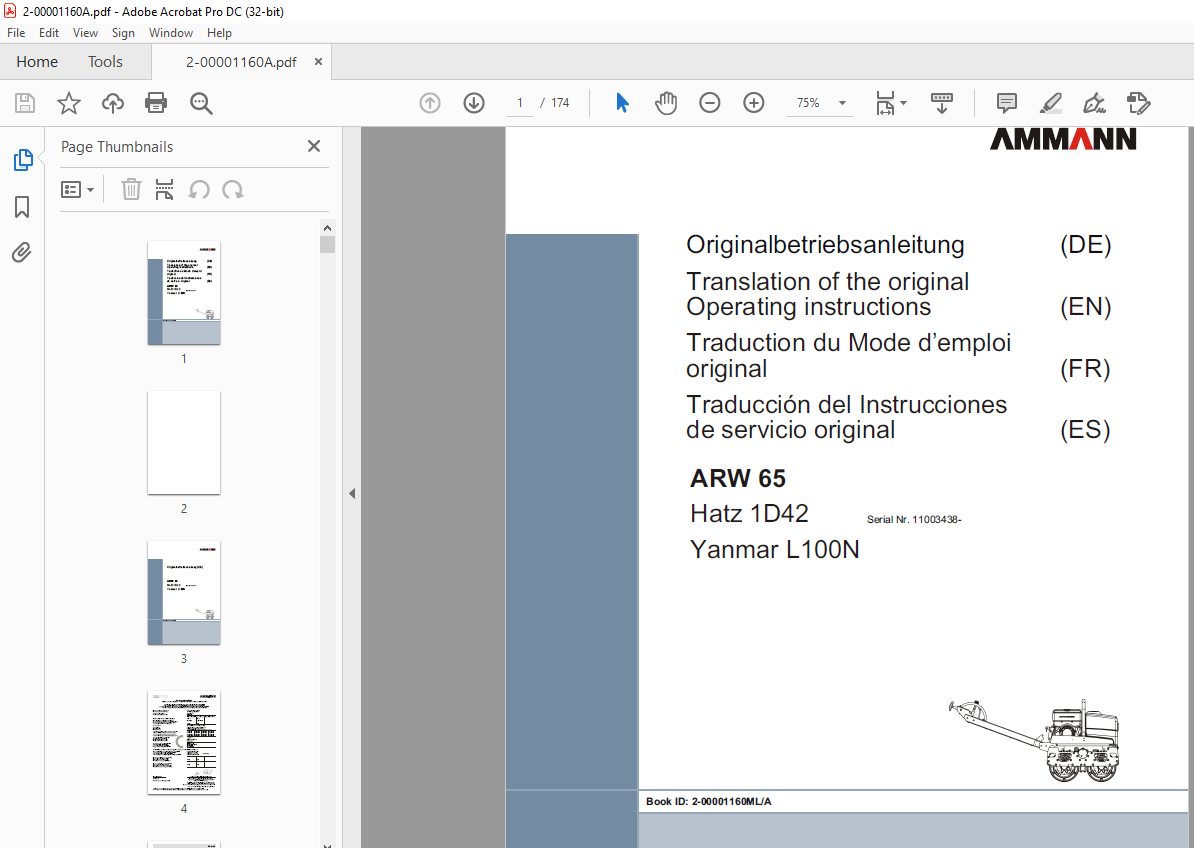This screenshot has height=848, width=1194.
Task: Select the 2-00001160A.pdf document tab
Action: point(241,62)
